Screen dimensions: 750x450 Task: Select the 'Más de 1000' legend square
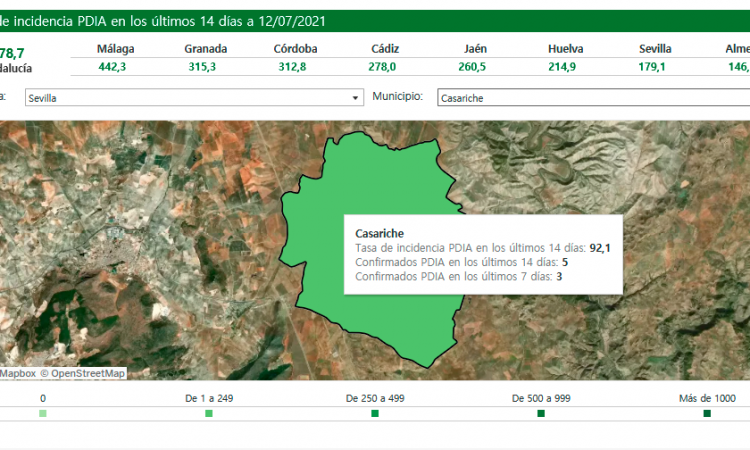pyautogui.click(x=707, y=413)
